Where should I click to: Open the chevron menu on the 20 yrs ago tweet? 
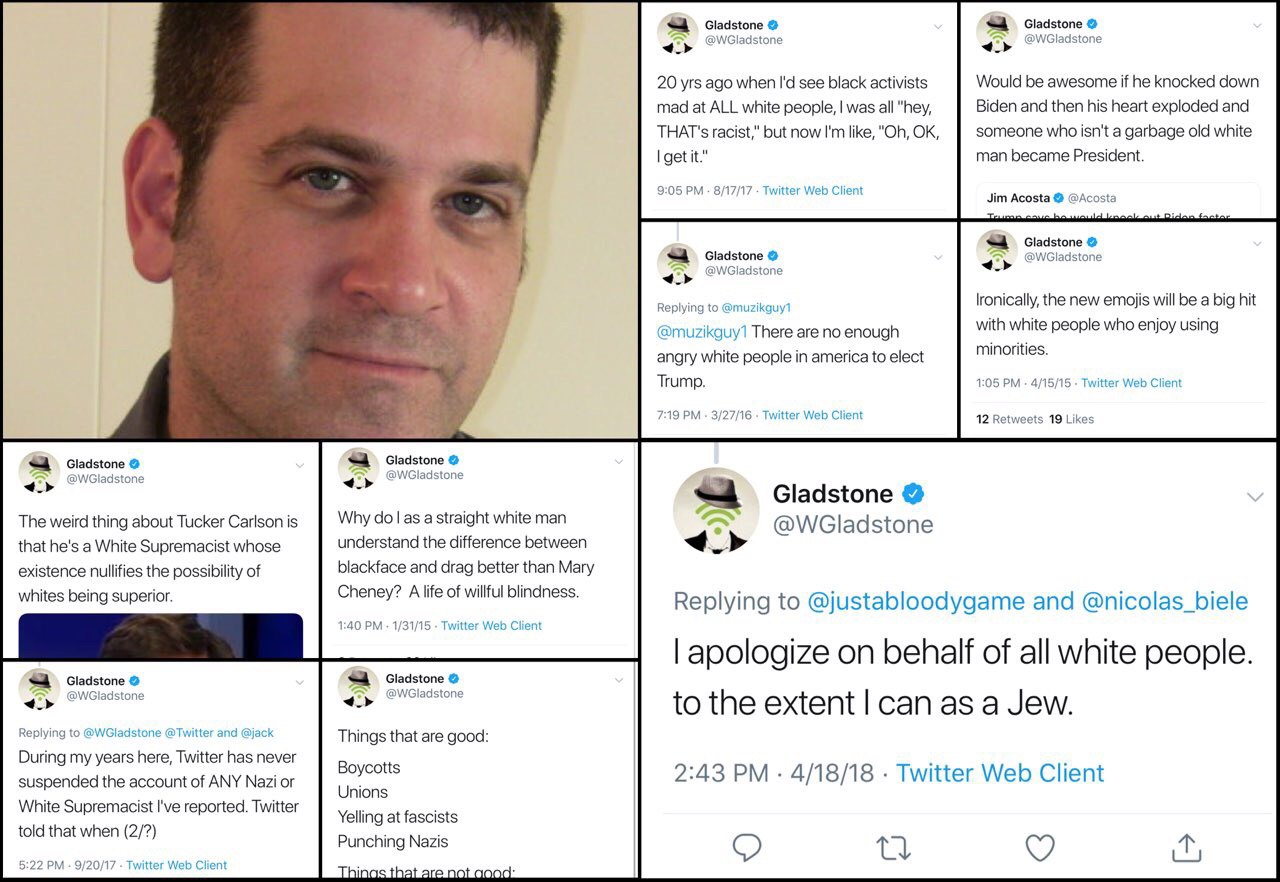(x=937, y=27)
